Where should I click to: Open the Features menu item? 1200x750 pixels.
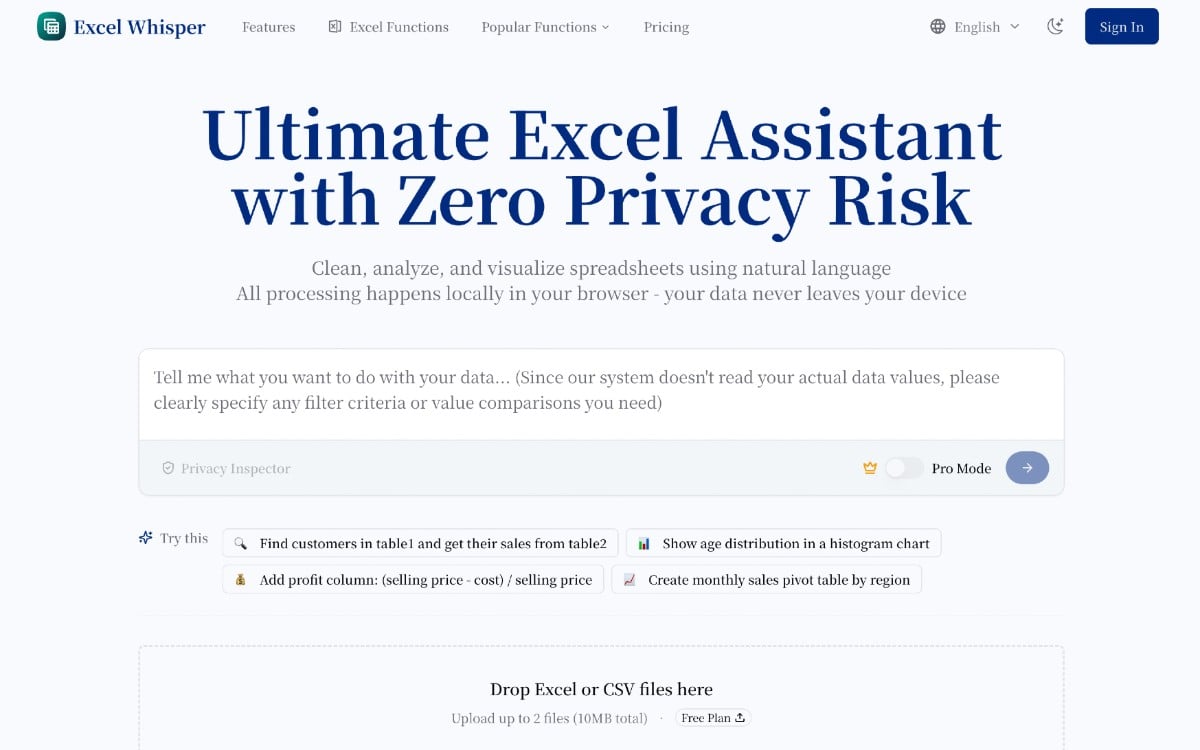pyautogui.click(x=268, y=27)
